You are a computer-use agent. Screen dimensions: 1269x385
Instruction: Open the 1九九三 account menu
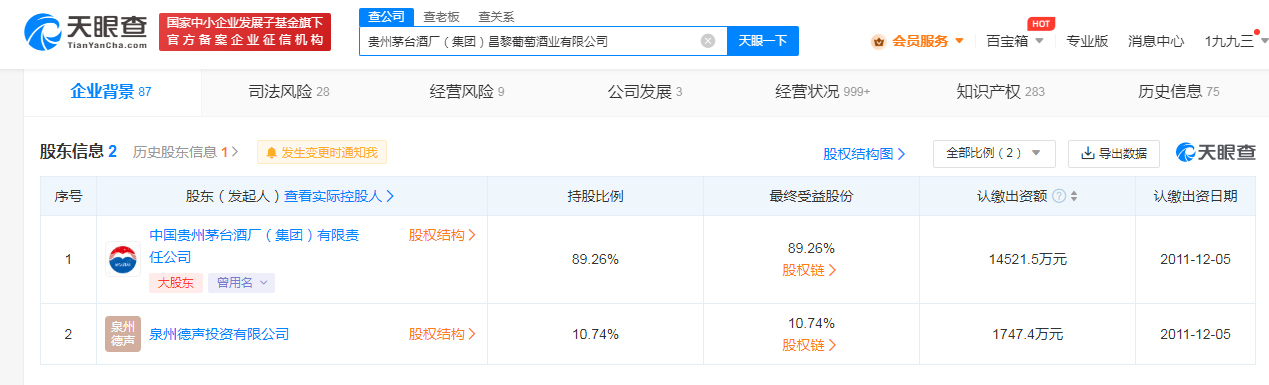click(x=1236, y=41)
